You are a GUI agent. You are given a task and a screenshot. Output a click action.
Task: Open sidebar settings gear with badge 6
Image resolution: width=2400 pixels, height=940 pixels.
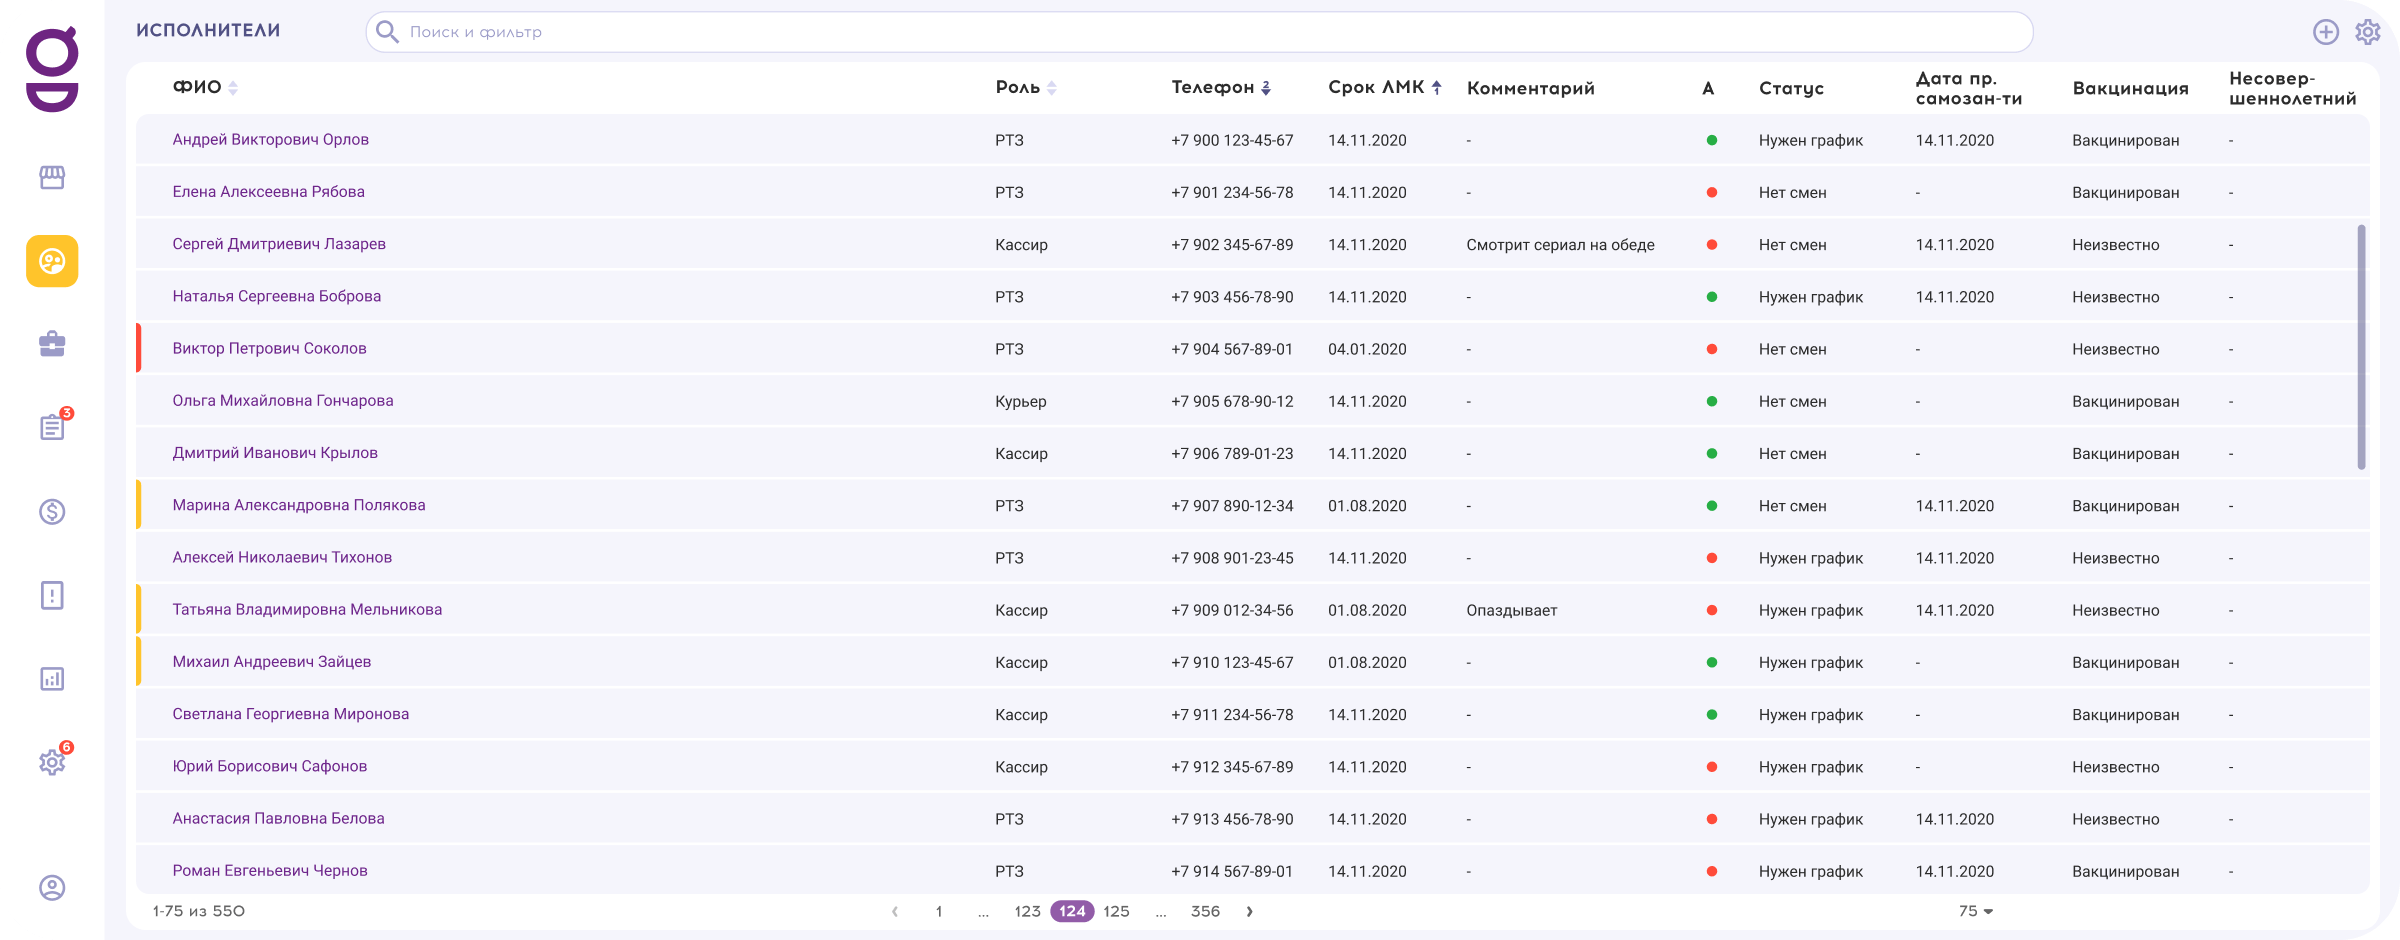[x=52, y=762]
